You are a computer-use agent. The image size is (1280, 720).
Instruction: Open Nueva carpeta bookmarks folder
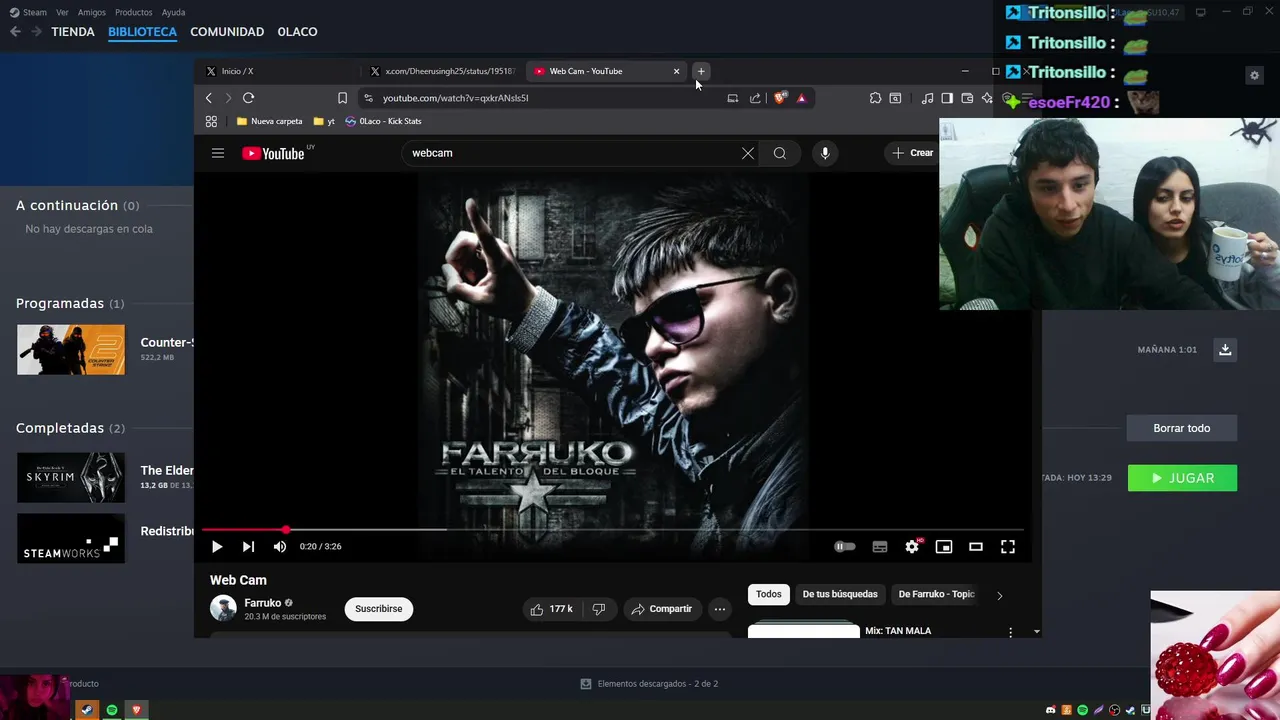tap(269, 121)
